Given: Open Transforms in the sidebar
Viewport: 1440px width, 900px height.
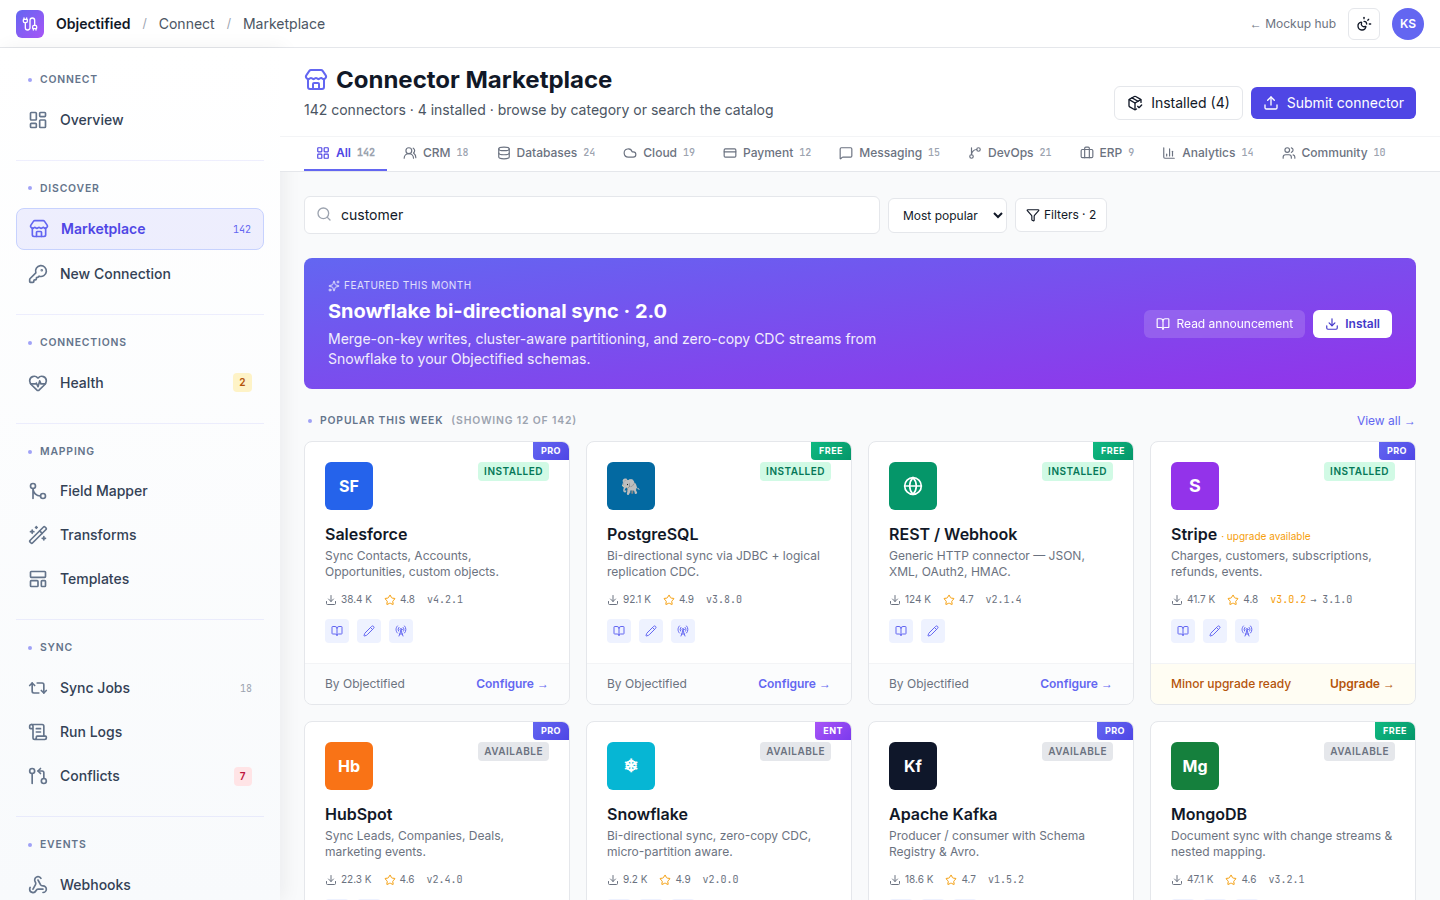Looking at the screenshot, I should pos(140,535).
